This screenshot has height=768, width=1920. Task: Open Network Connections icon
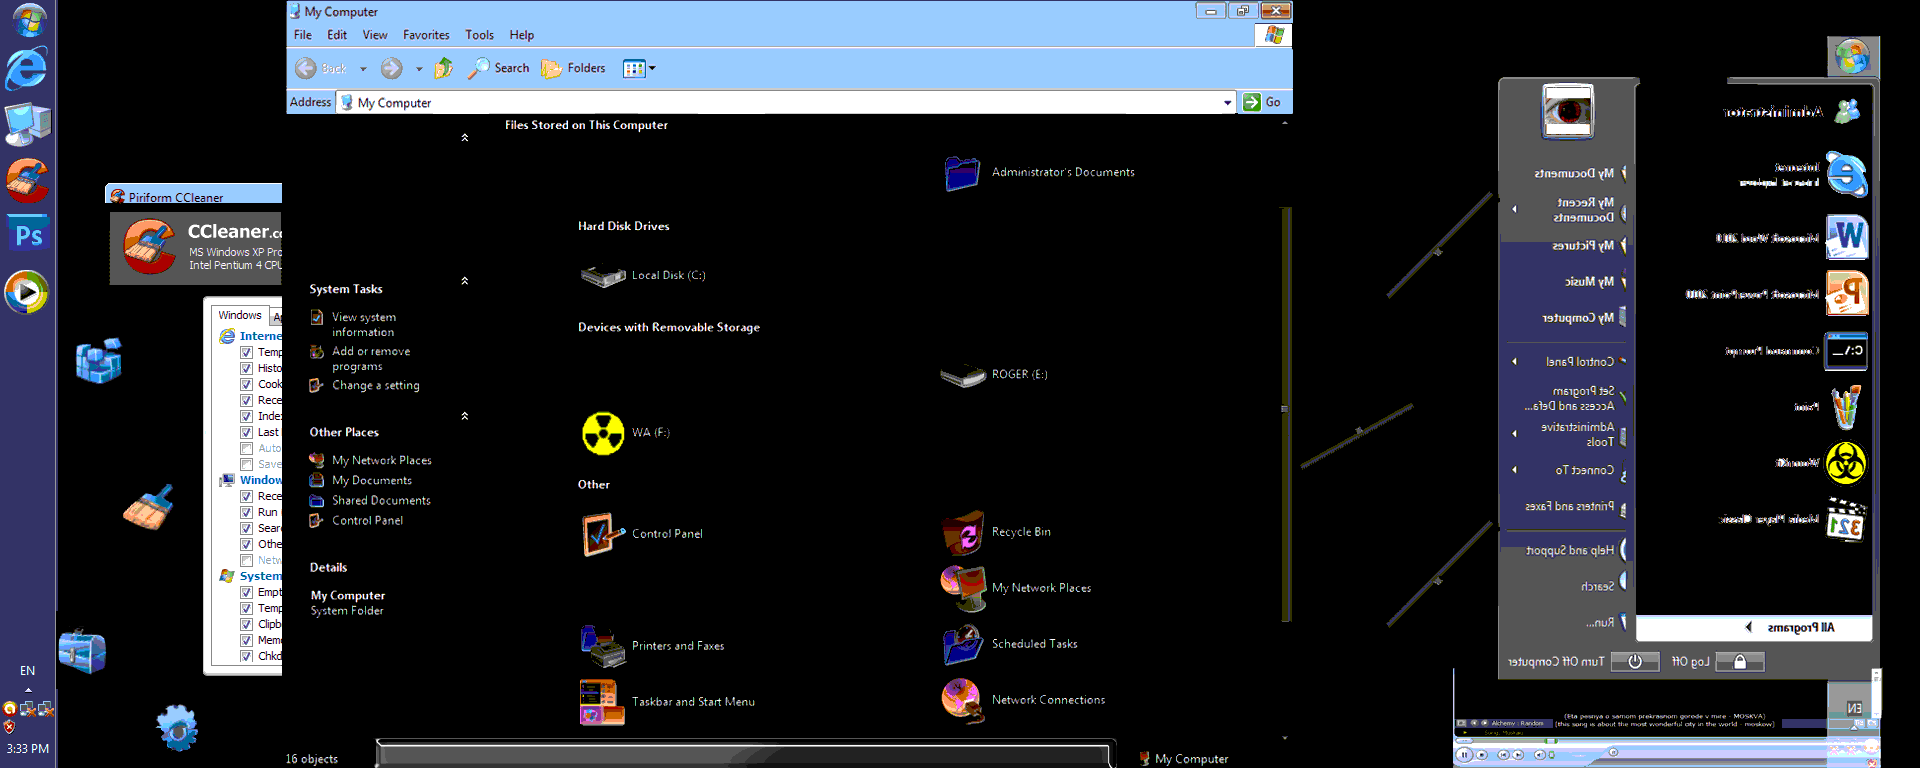tap(963, 700)
